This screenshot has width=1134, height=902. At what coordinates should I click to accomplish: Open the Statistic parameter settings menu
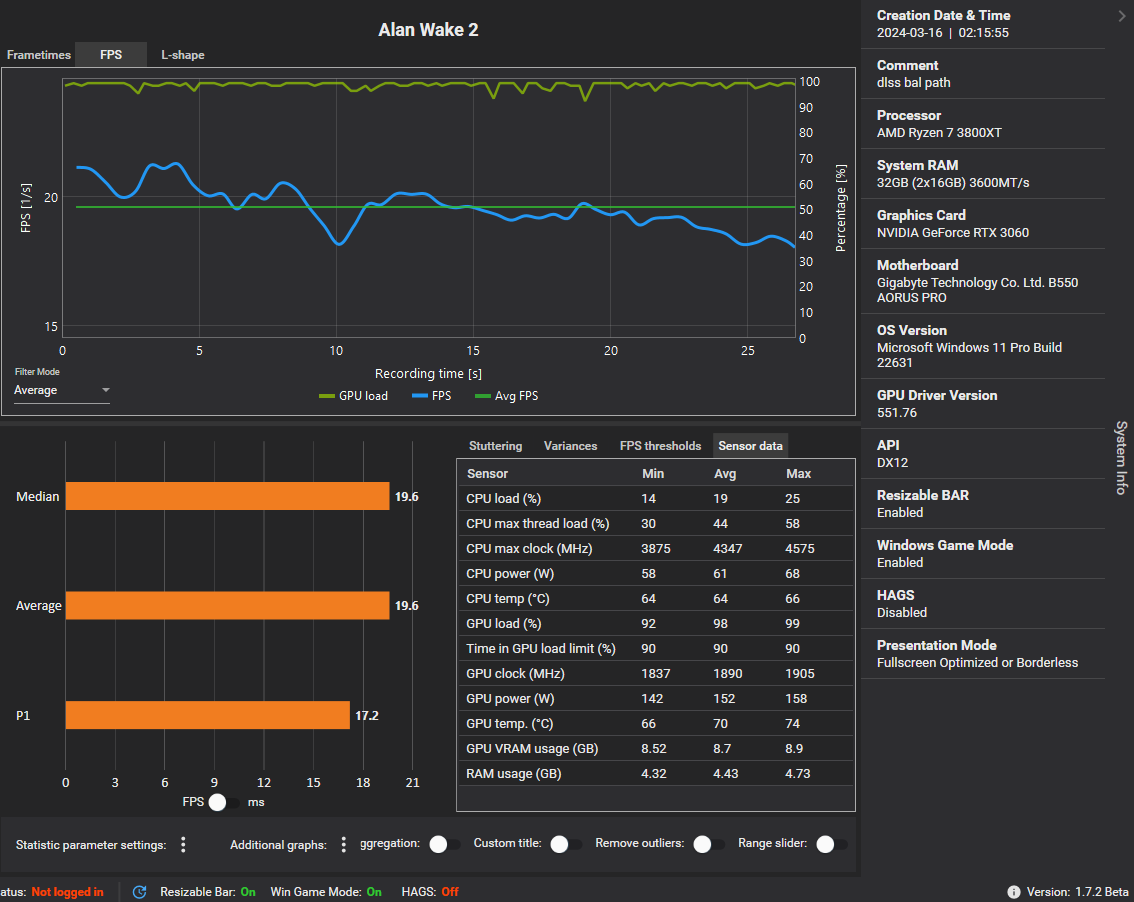[183, 844]
